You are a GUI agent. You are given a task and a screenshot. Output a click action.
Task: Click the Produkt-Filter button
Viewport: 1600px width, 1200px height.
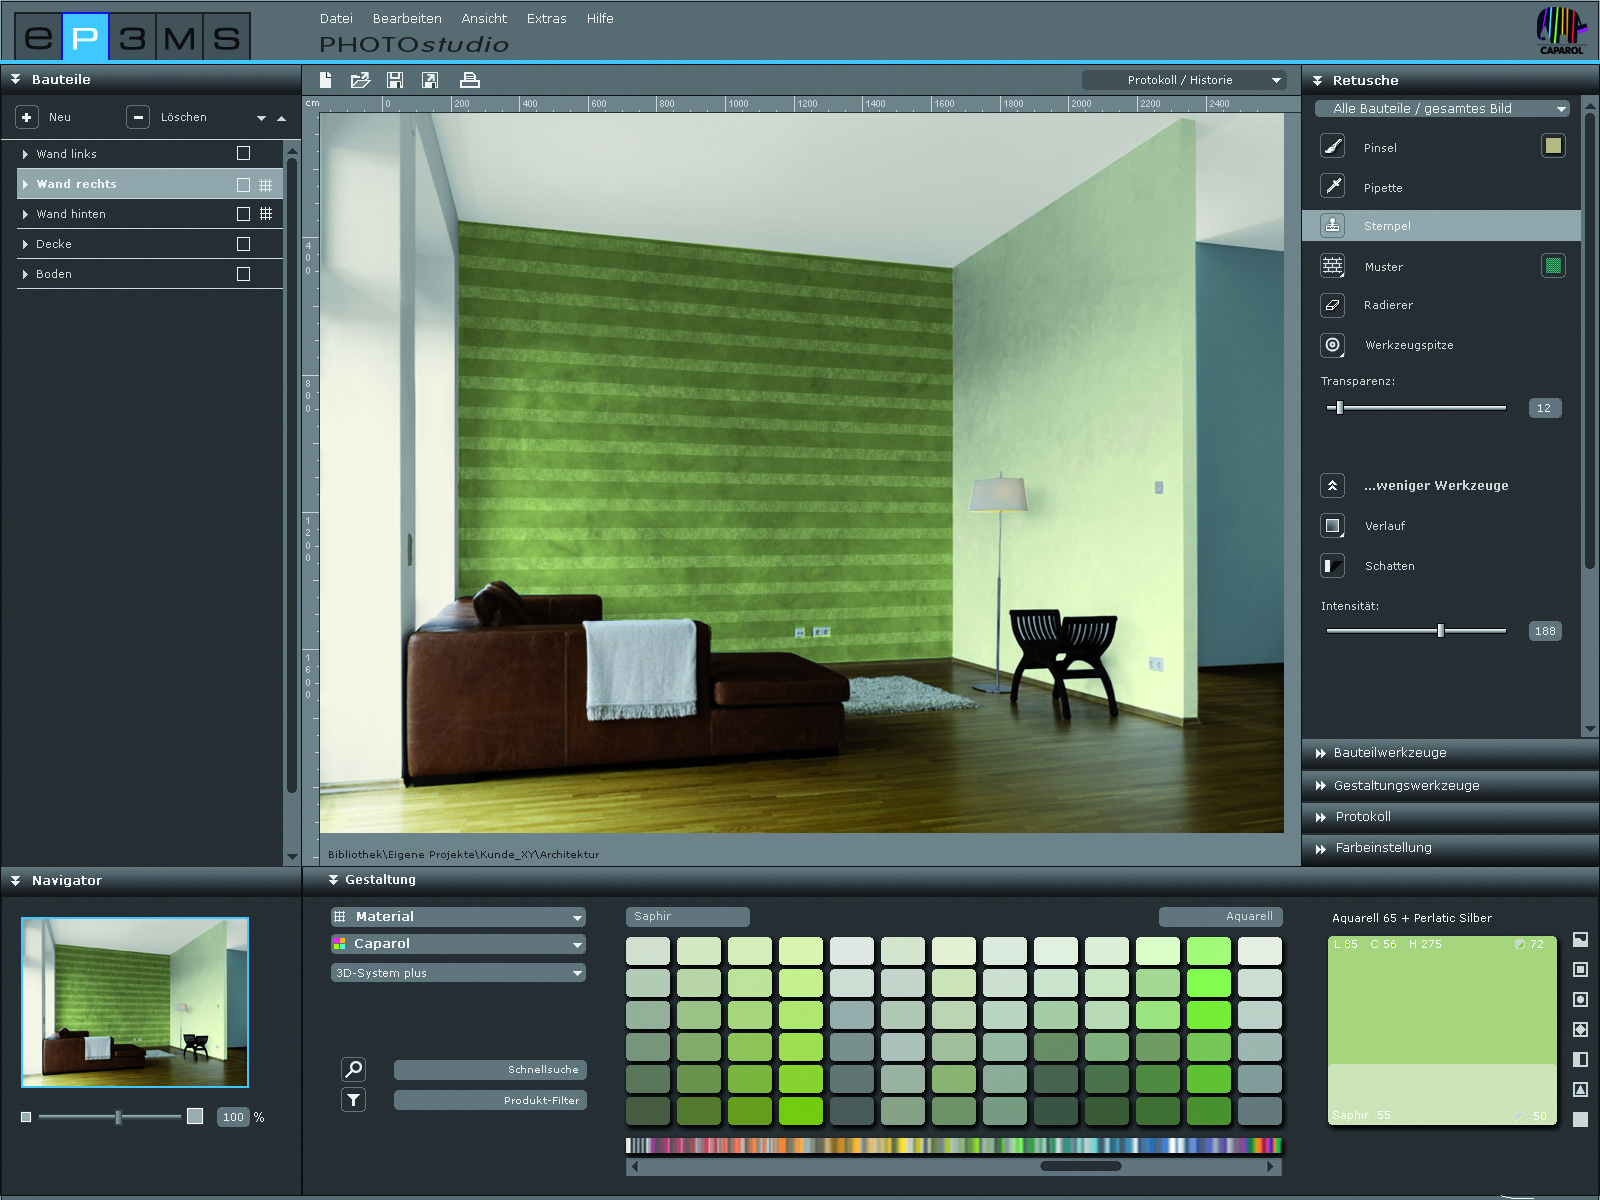tap(490, 1100)
